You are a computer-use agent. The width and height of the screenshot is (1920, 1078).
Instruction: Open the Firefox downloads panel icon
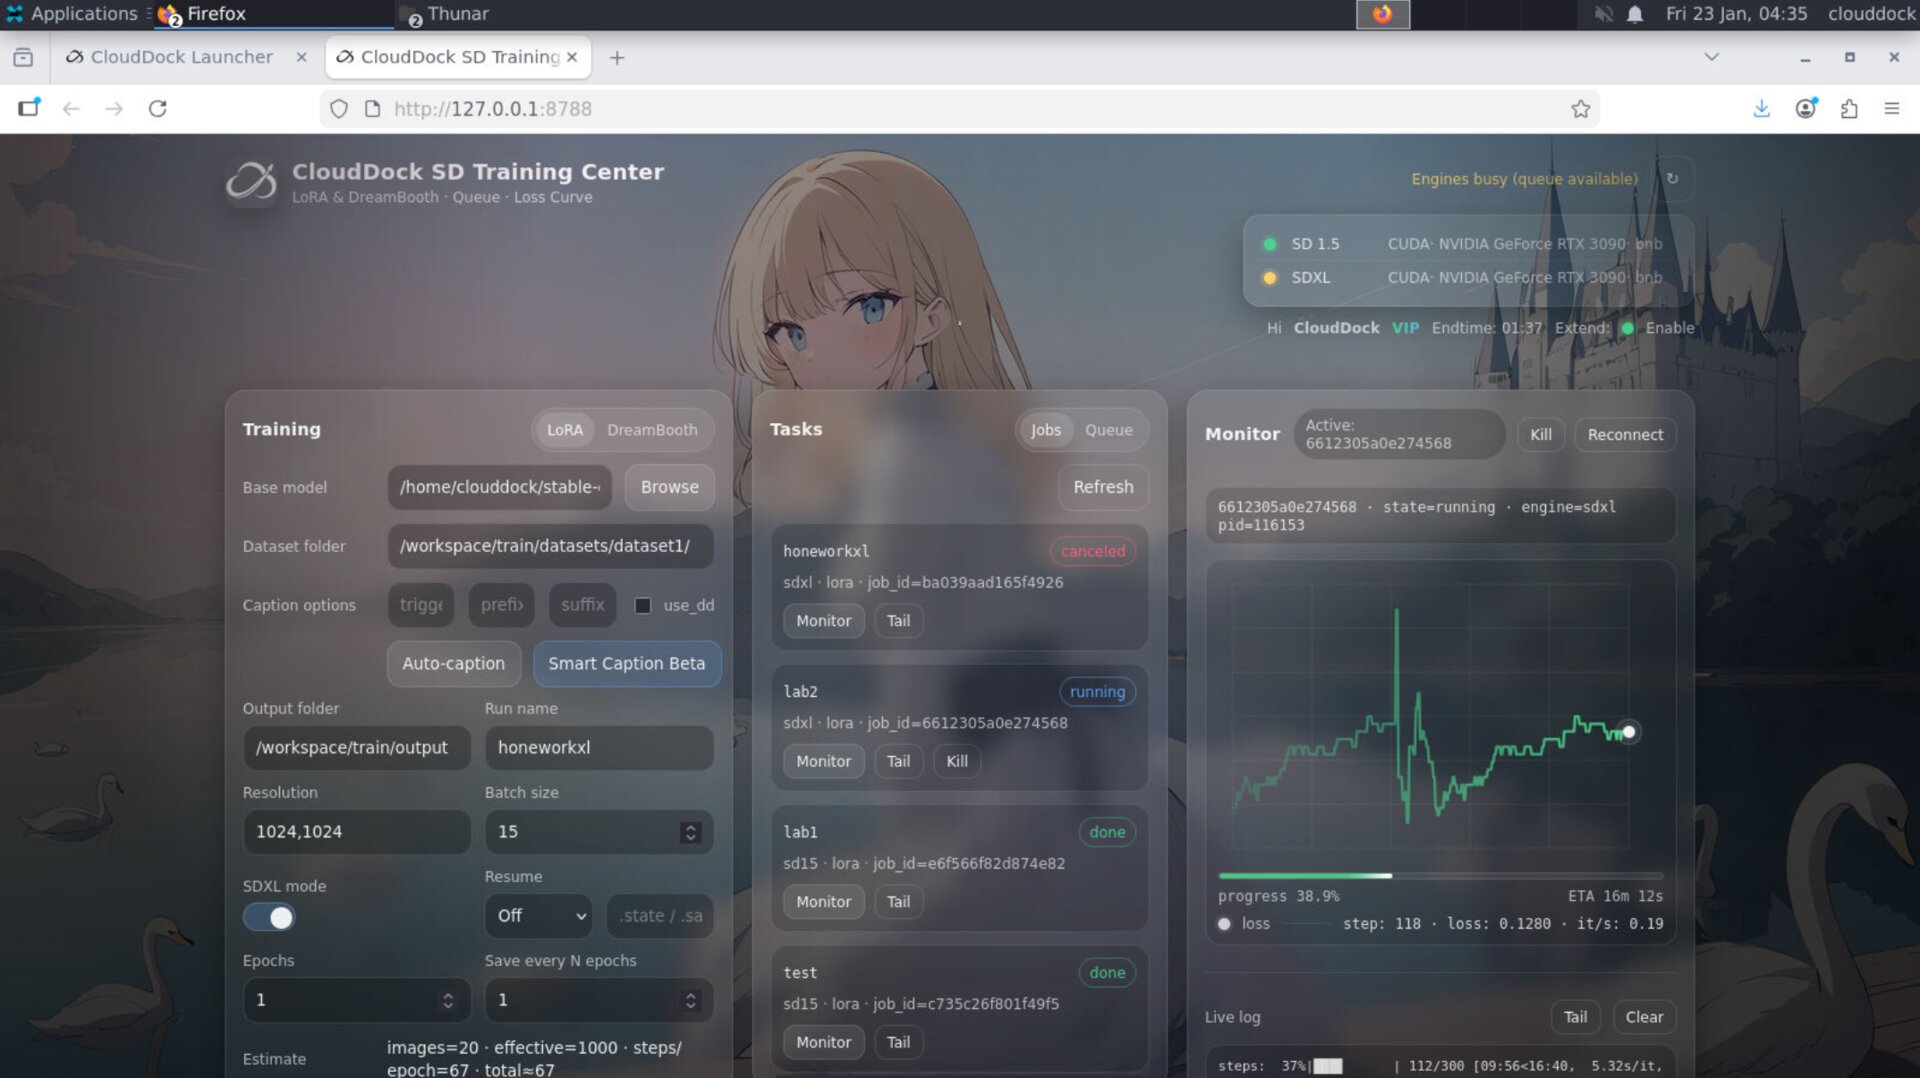[x=1761, y=108]
